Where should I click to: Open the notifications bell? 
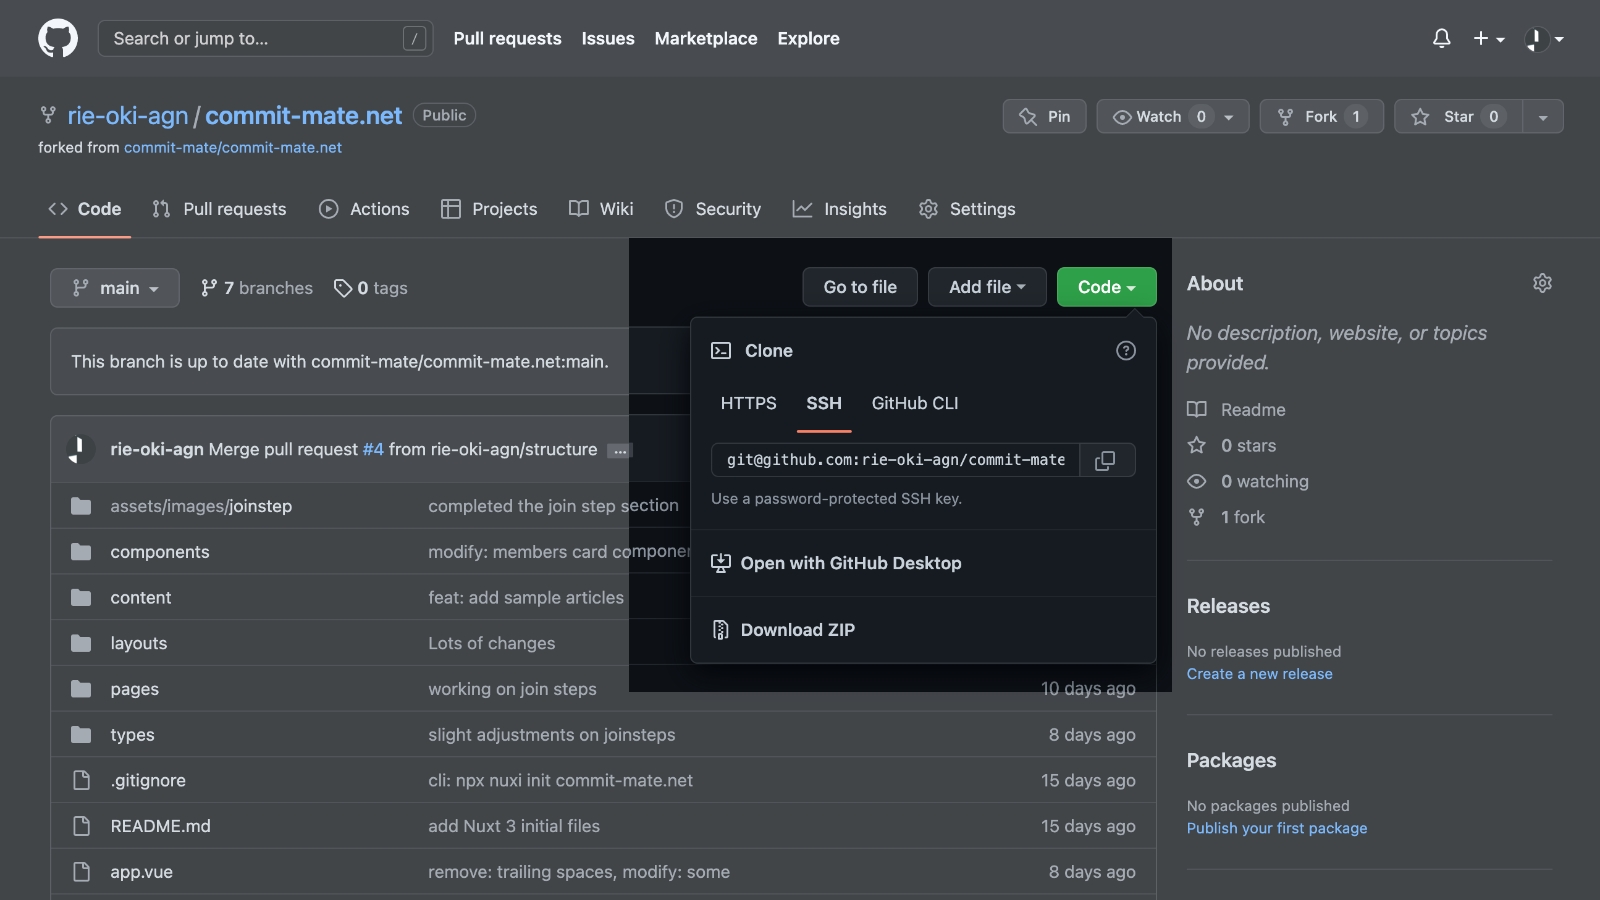pos(1441,39)
